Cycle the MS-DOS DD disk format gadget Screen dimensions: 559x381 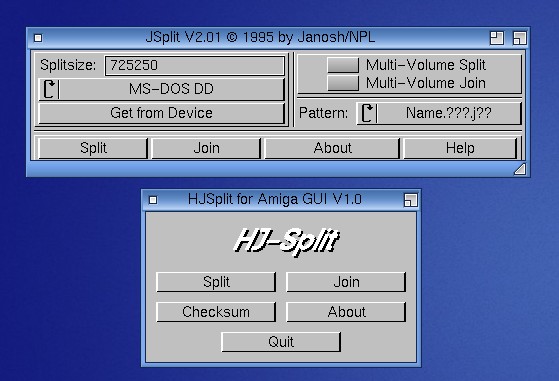pyautogui.click(x=161, y=89)
